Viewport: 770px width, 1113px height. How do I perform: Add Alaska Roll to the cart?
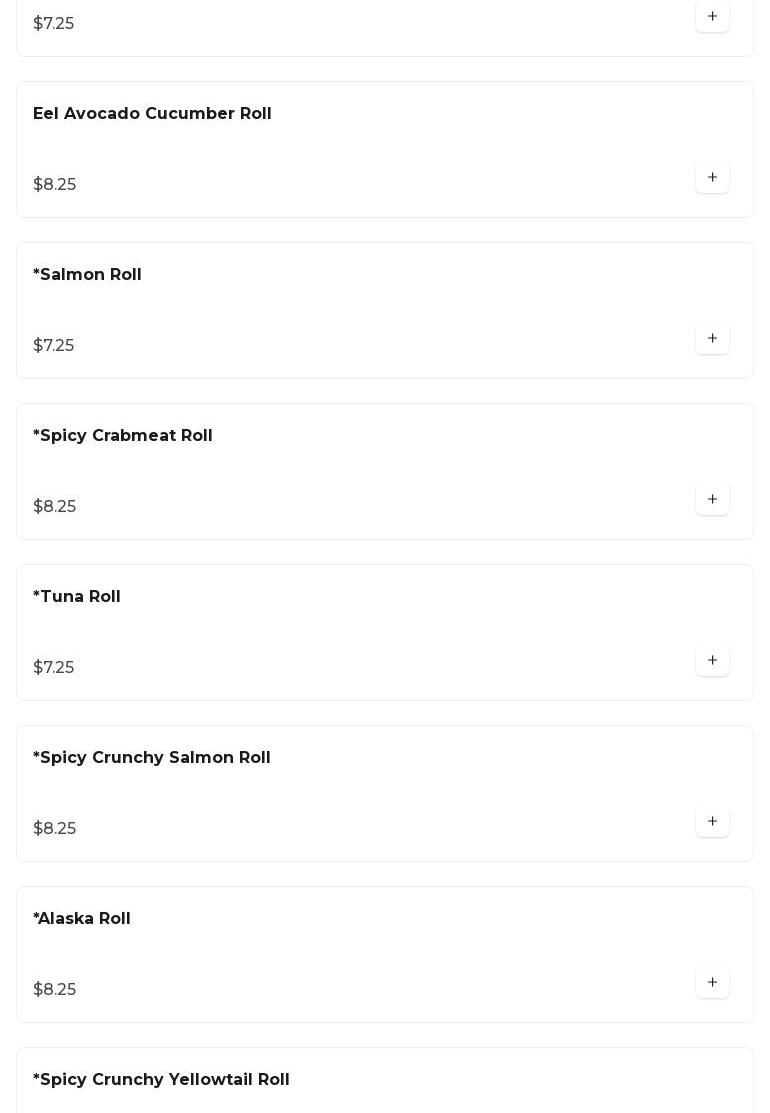point(712,983)
